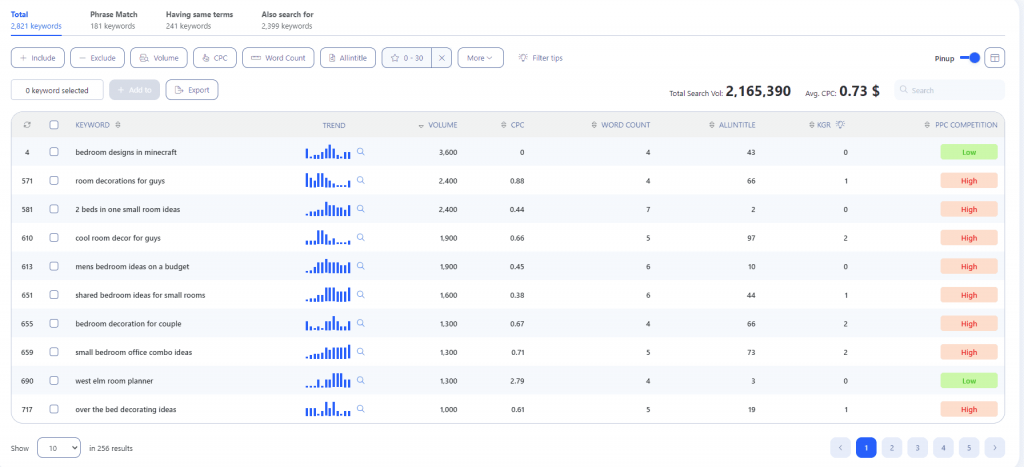Select checkbox for bedroom decoration for couple
Viewport: 1024px width, 467px height.
coord(54,323)
